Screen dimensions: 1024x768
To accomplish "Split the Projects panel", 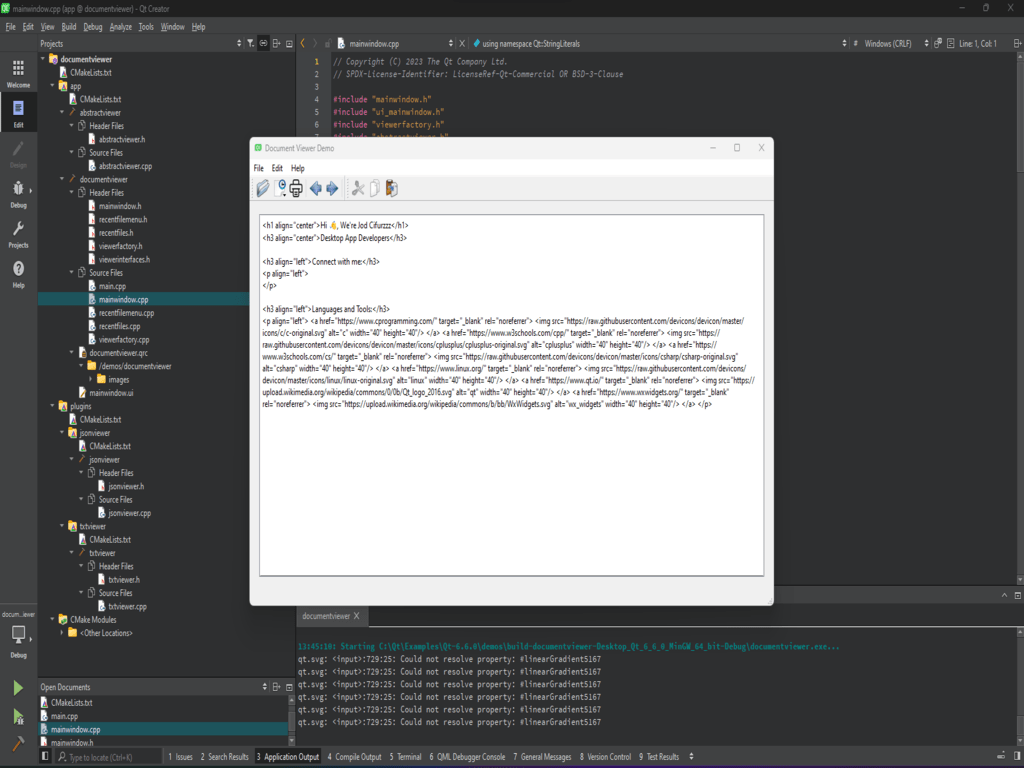I will point(276,43).
